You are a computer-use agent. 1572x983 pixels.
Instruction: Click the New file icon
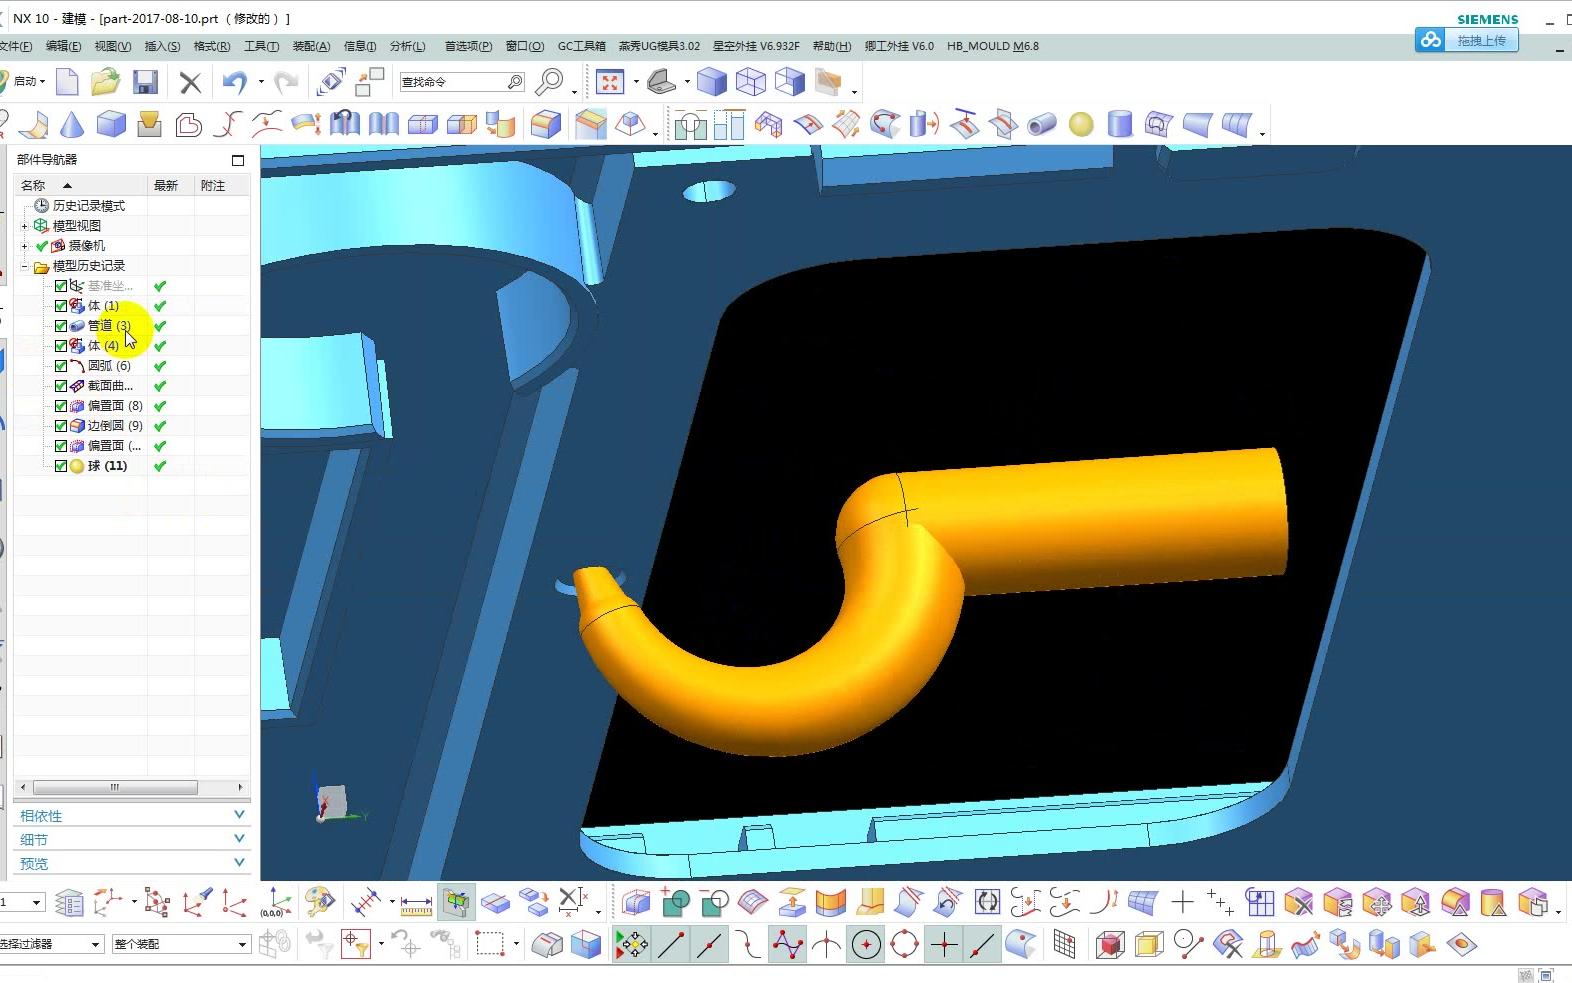coord(67,82)
